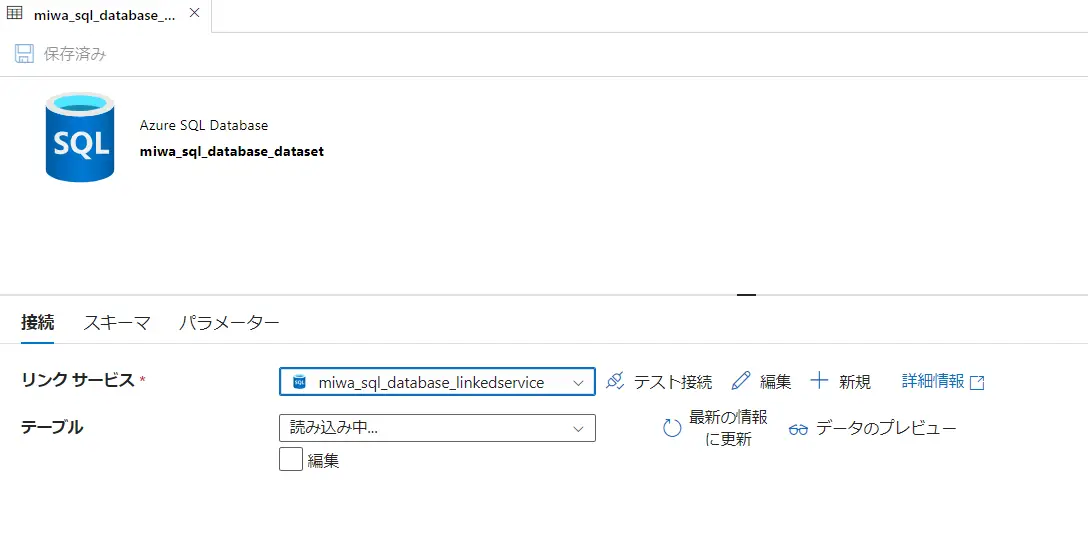The image size is (1088, 540).
Task: Click the pencil icon next to 編集
Action: (x=741, y=380)
